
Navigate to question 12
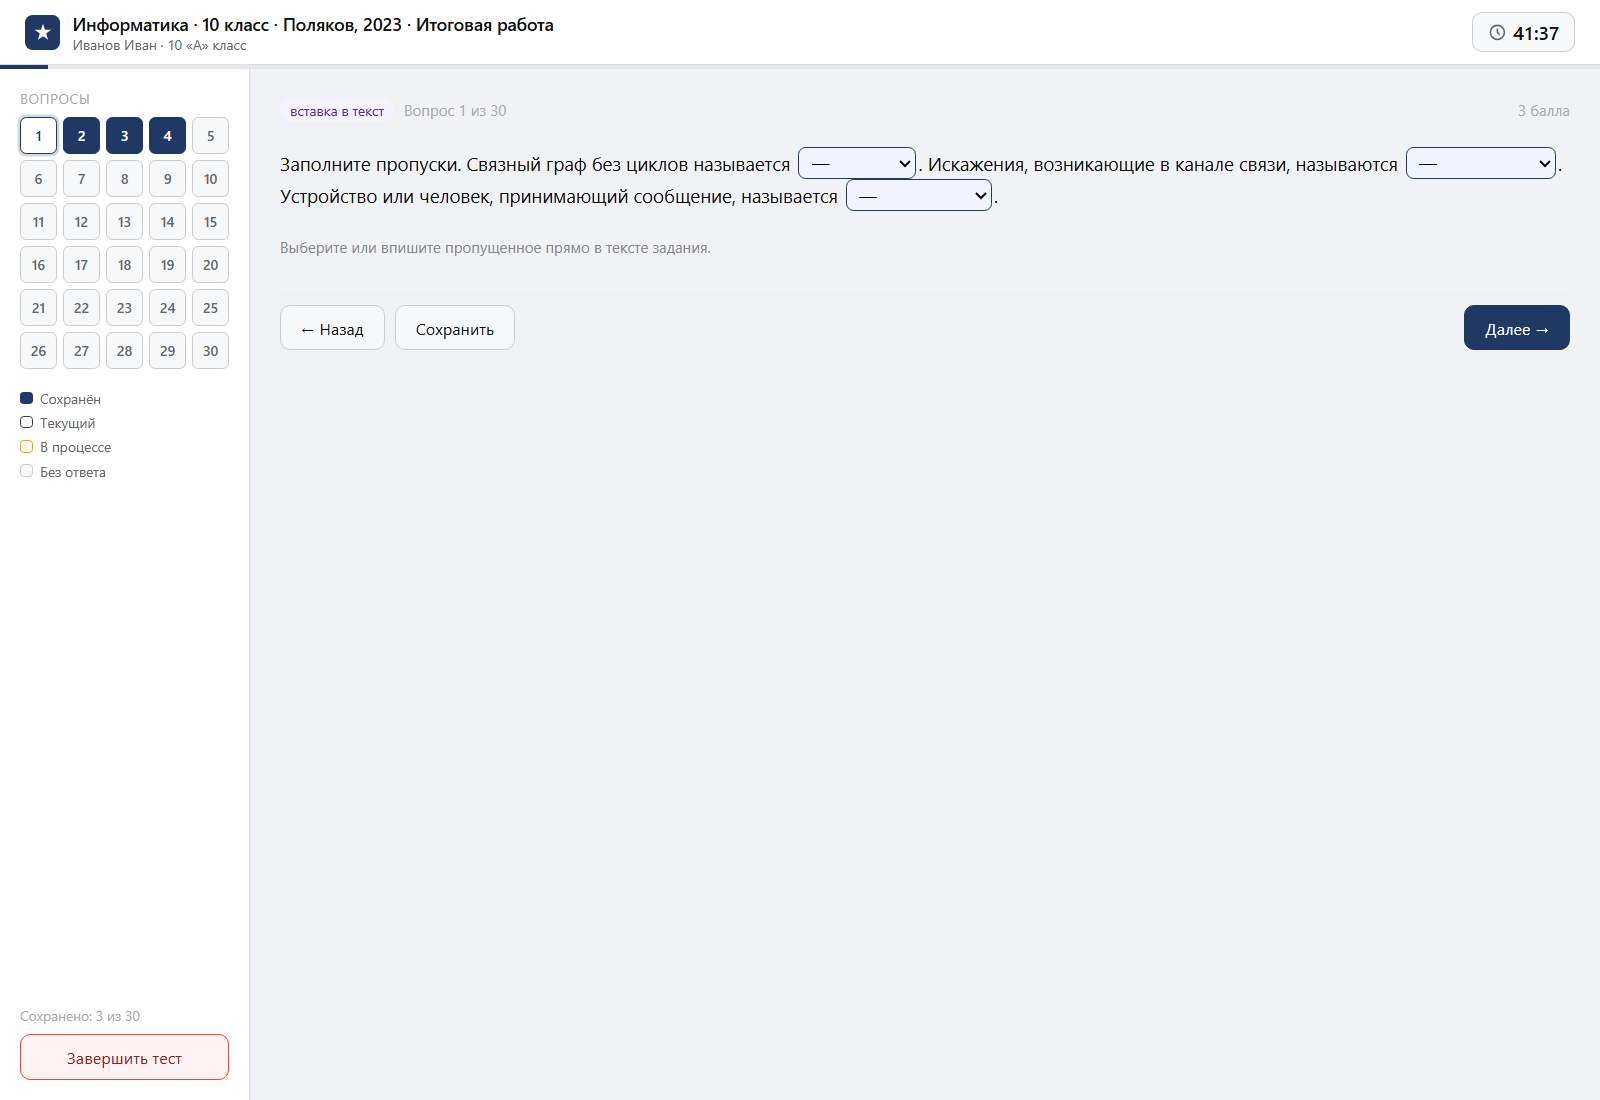coord(81,222)
